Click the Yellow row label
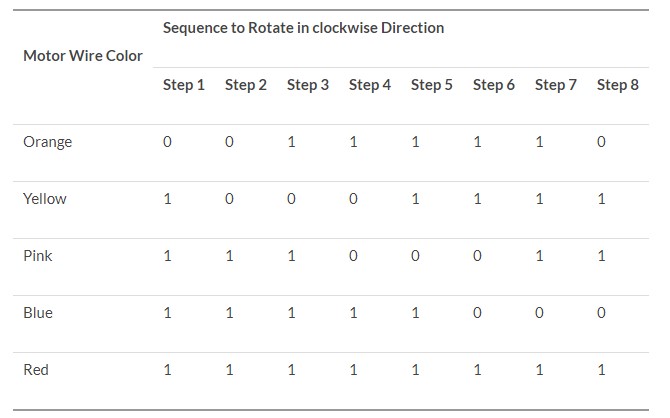Image resolution: width=670 pixels, height=418 pixels. (45, 199)
